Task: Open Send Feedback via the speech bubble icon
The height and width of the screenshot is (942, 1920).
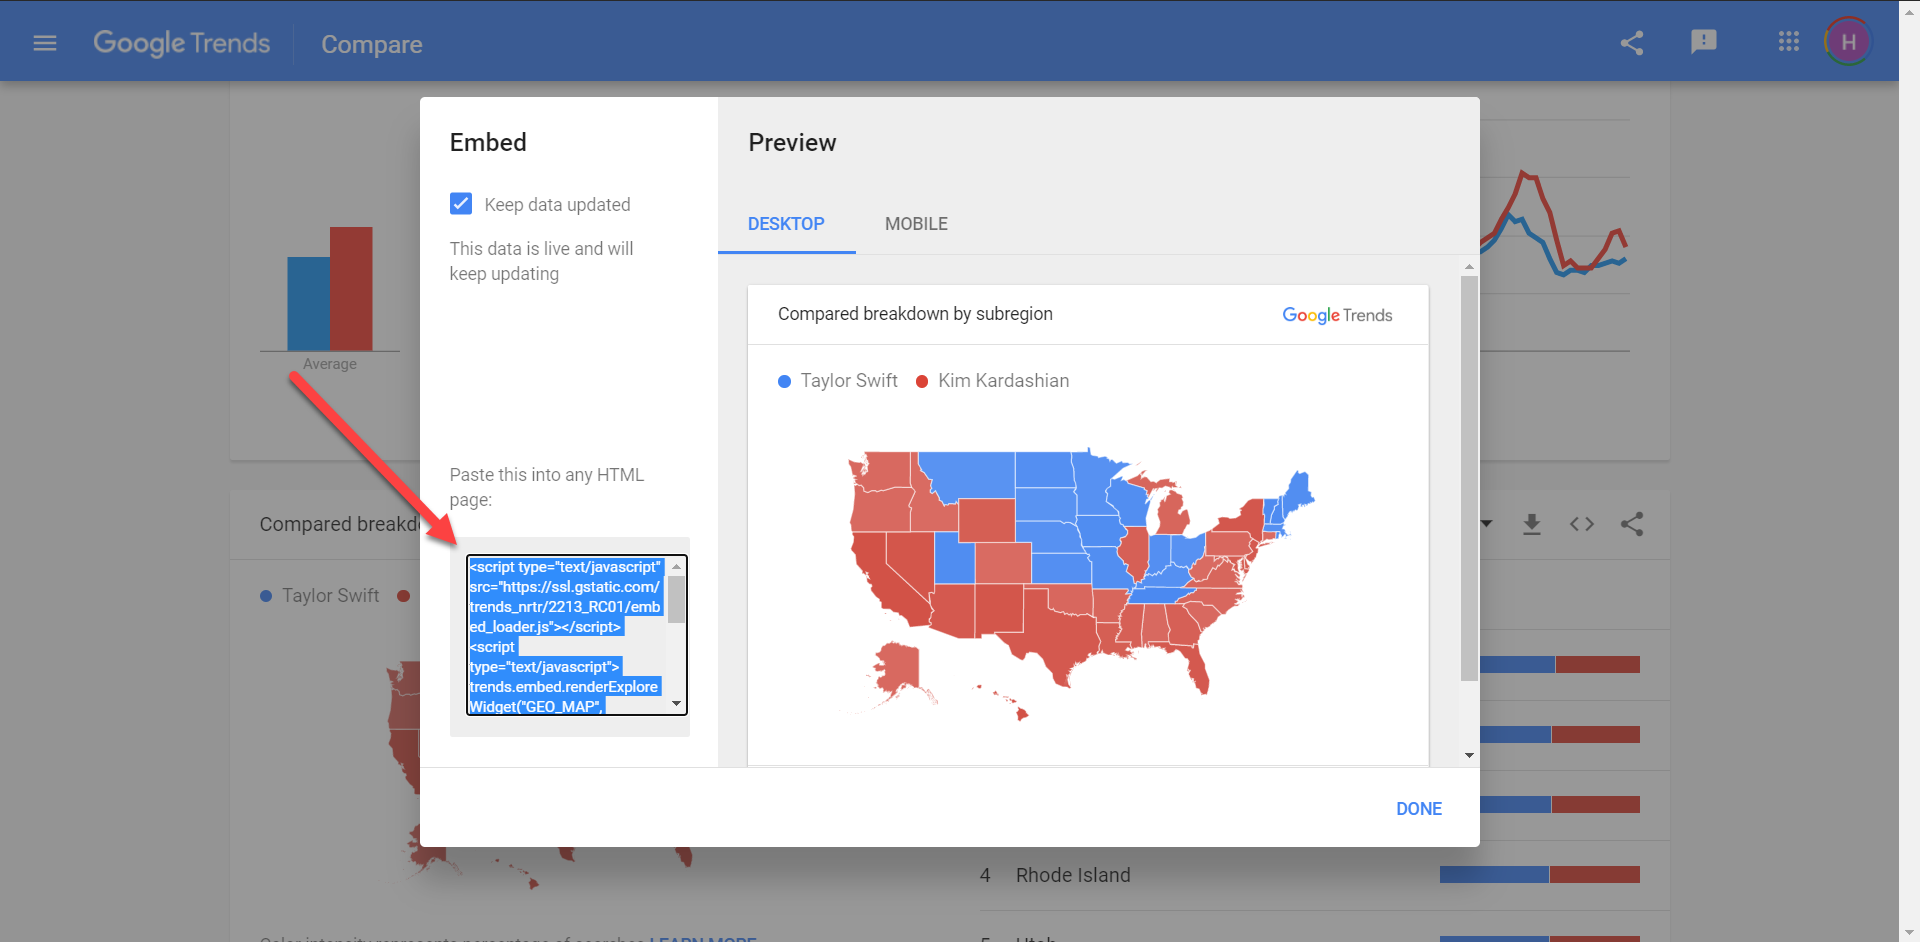Action: pyautogui.click(x=1704, y=41)
